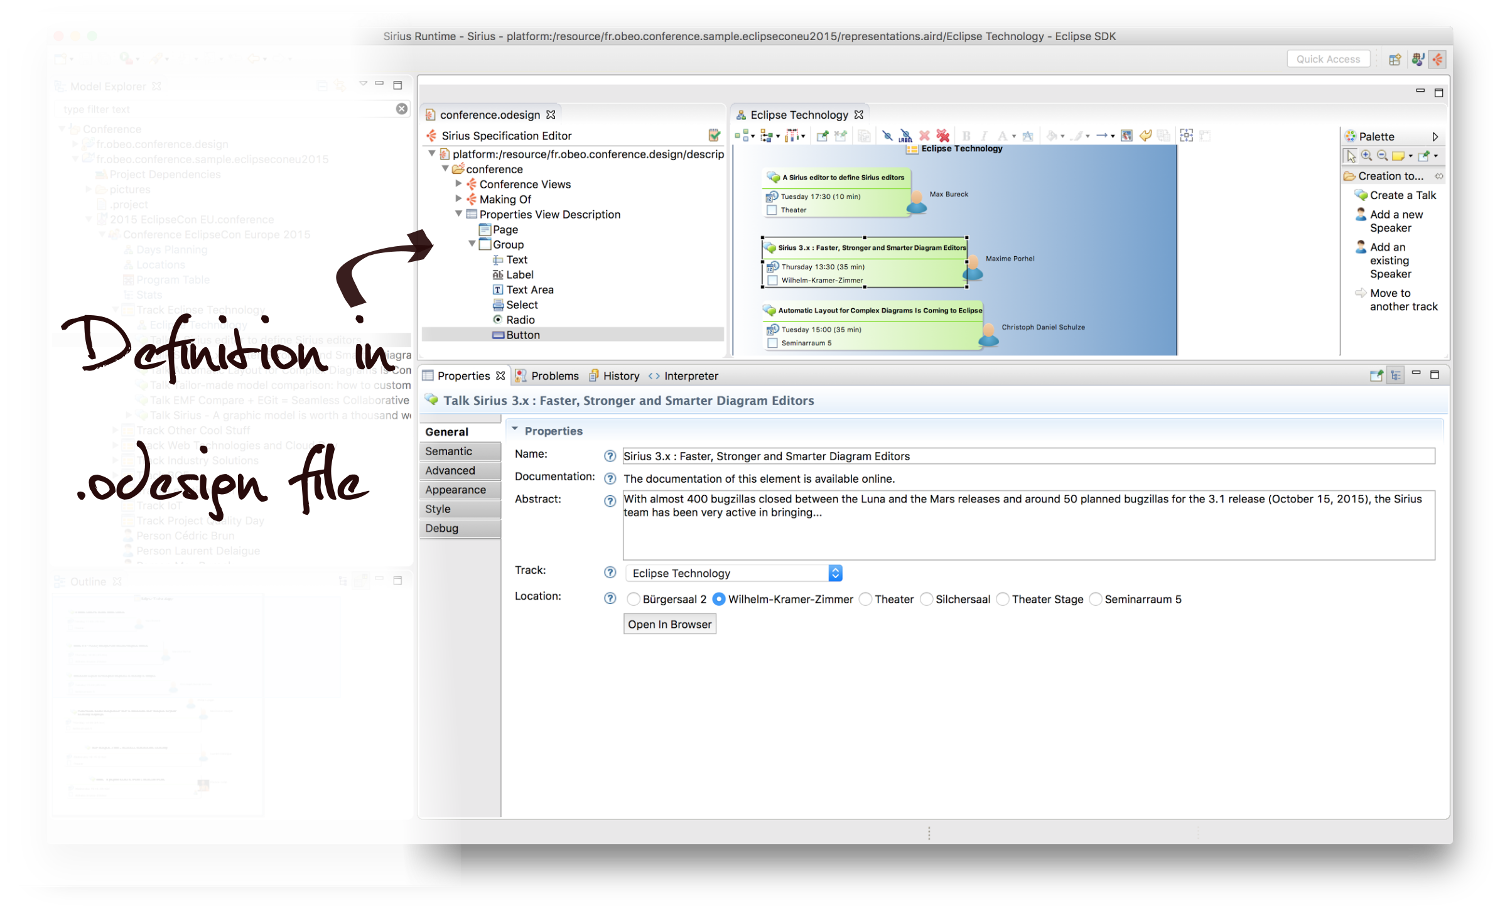Open the Semantic properties side tab

(460, 451)
